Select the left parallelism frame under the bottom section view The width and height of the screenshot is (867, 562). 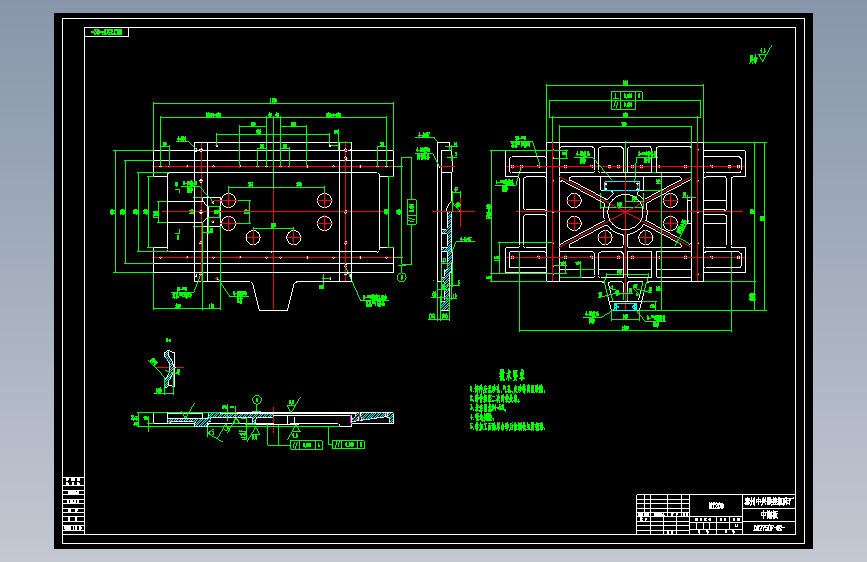click(306, 445)
